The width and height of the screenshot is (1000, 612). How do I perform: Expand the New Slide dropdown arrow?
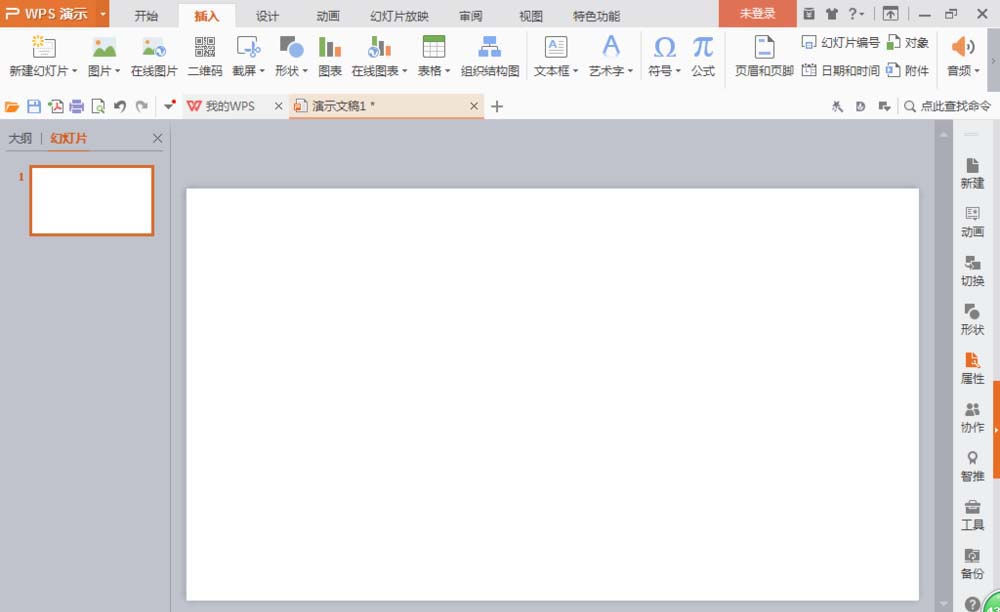click(x=75, y=71)
